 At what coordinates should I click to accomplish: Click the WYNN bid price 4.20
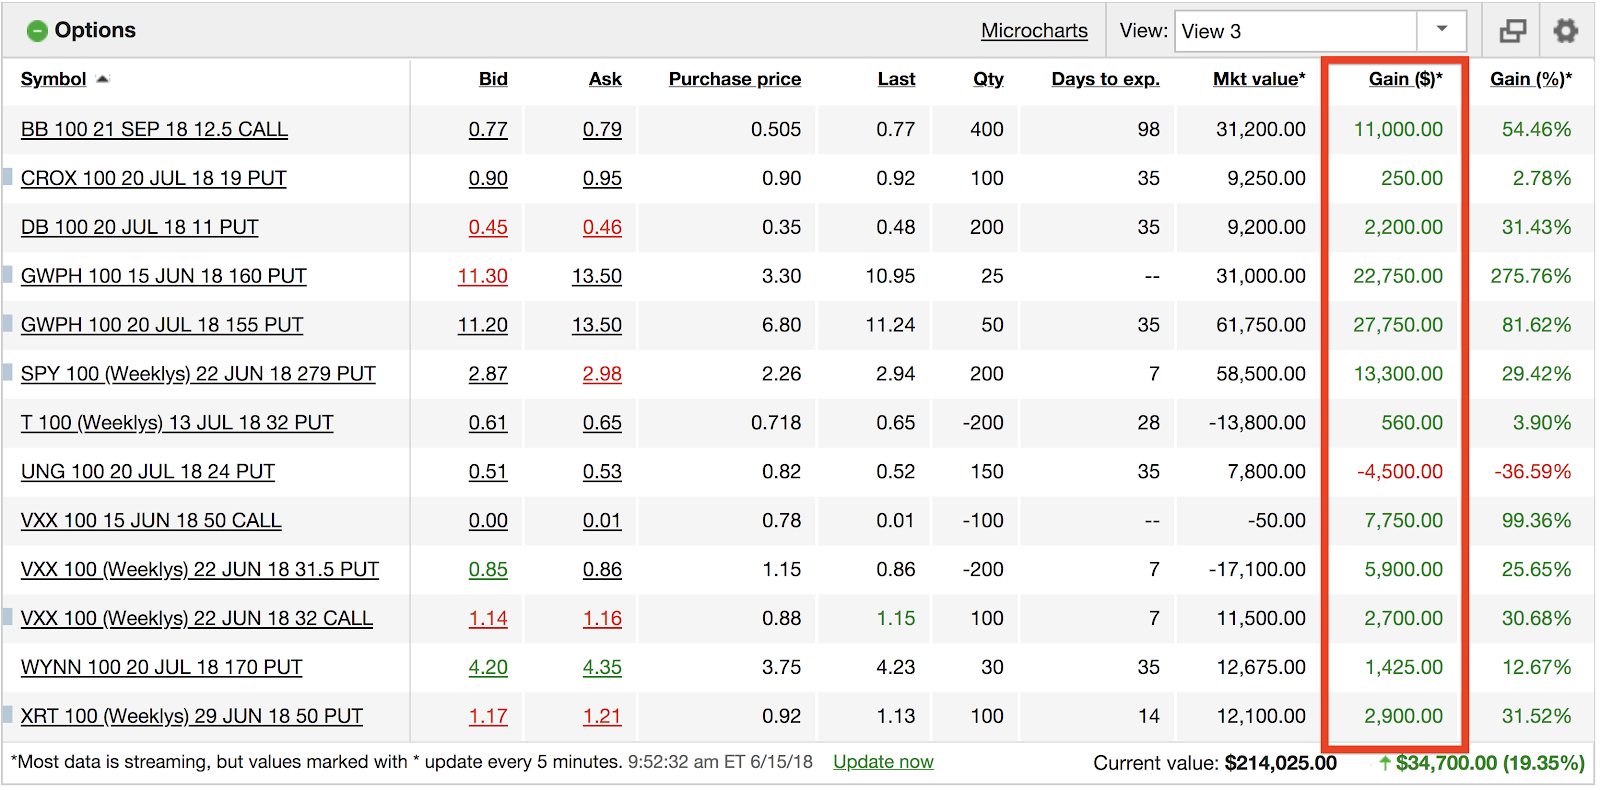pos(488,667)
